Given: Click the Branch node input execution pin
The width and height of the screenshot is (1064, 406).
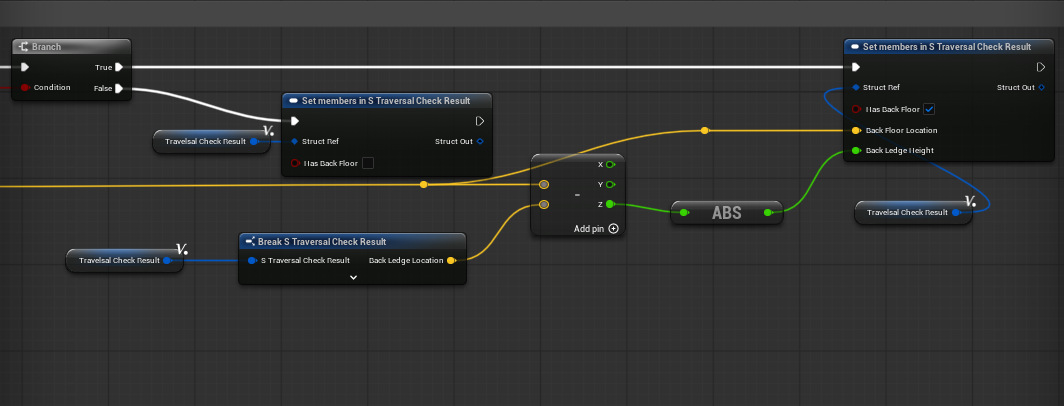Looking at the screenshot, I should pos(25,67).
